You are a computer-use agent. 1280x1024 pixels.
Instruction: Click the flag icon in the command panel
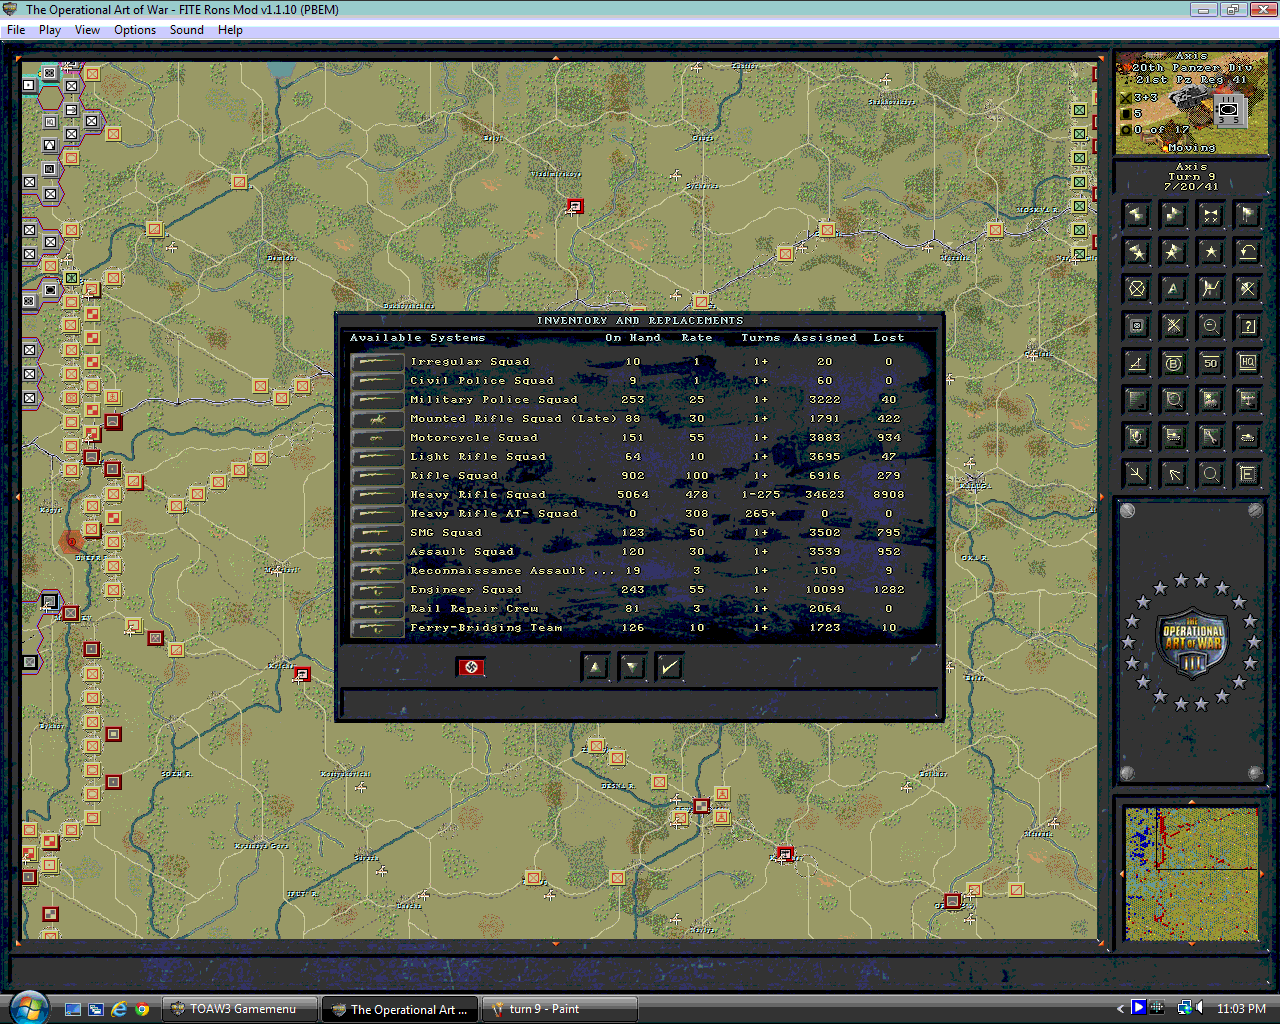1248,214
